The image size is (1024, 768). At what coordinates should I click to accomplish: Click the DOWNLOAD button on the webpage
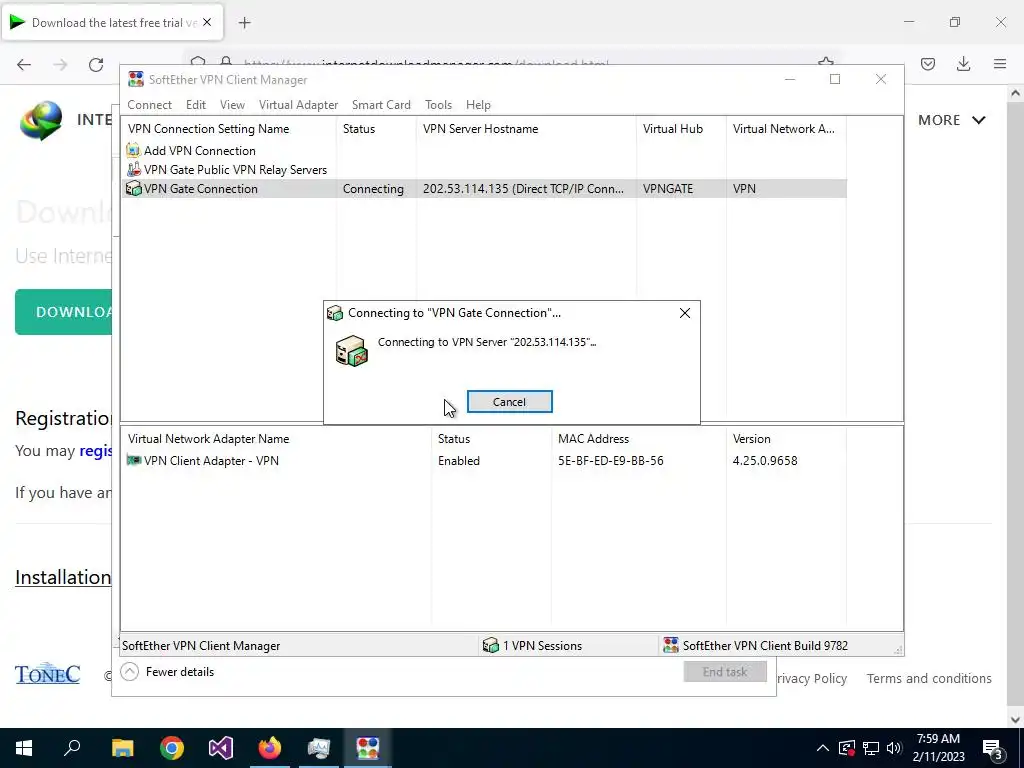(x=64, y=312)
